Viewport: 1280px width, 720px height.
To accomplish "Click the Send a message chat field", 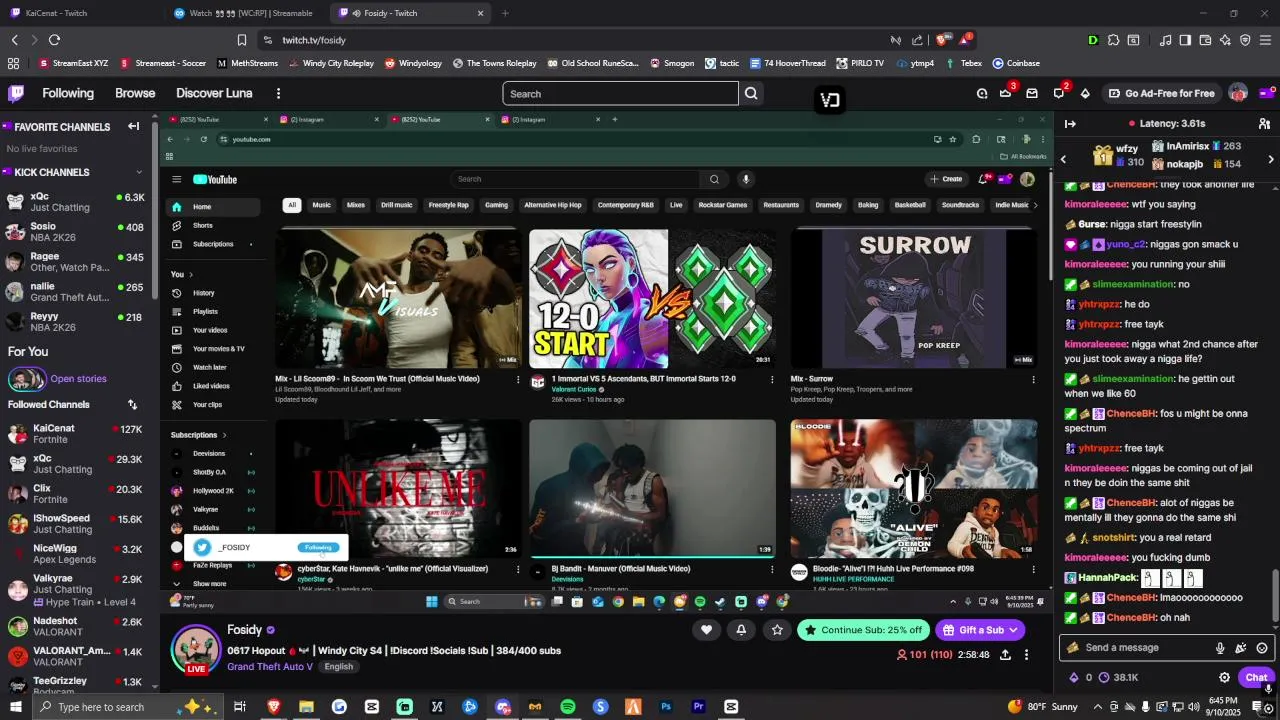I will (1166, 648).
